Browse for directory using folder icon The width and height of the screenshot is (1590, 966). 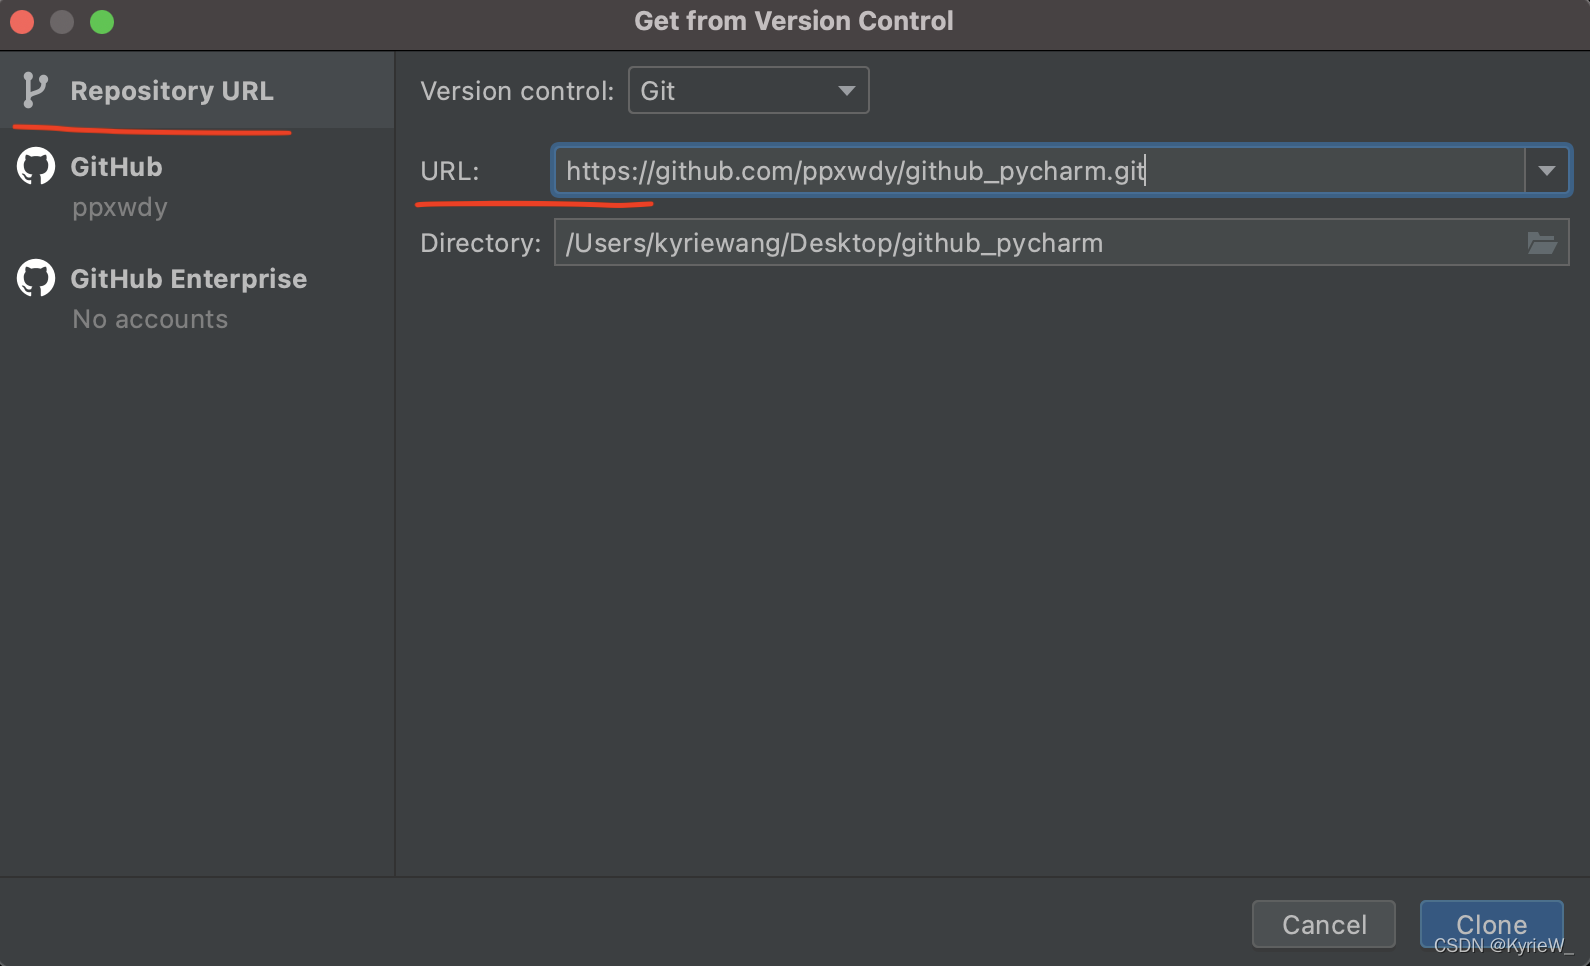pos(1541,243)
